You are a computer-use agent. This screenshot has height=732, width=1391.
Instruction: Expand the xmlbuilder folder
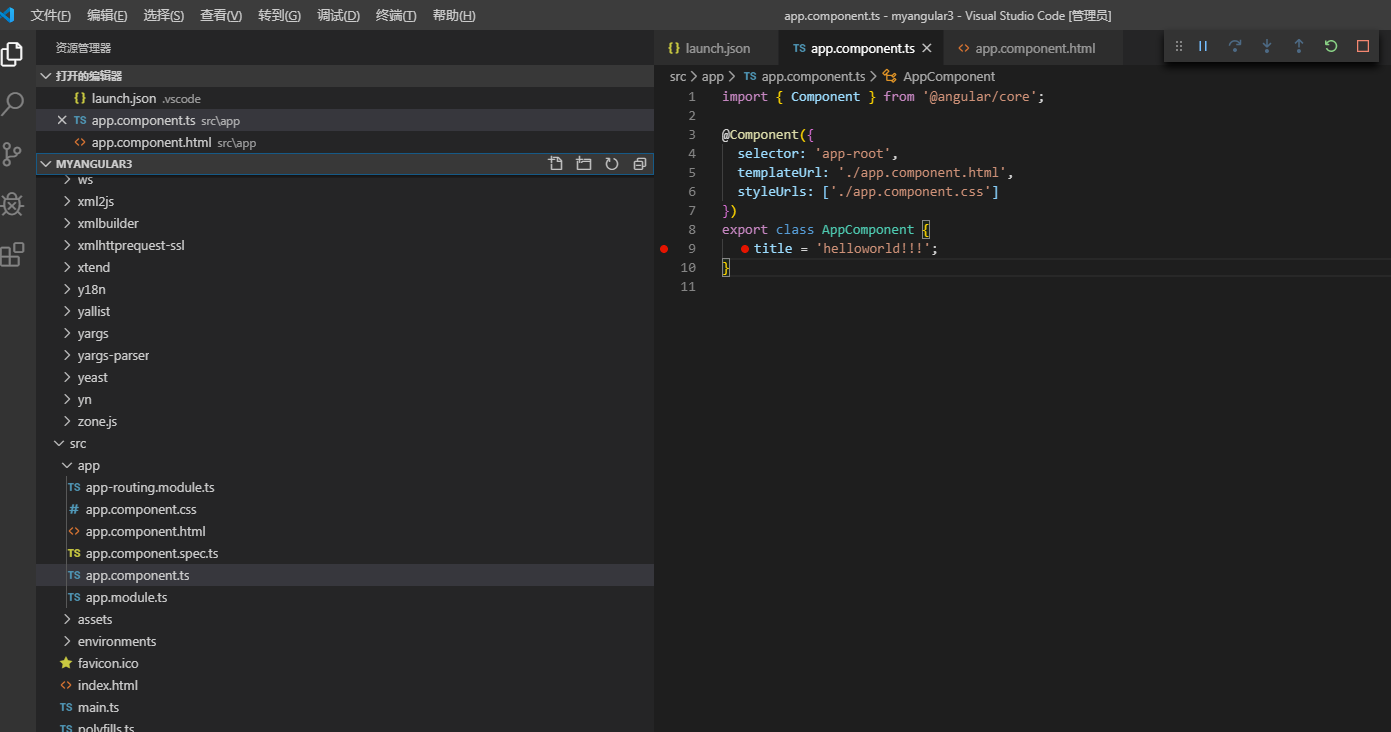click(345, 224)
